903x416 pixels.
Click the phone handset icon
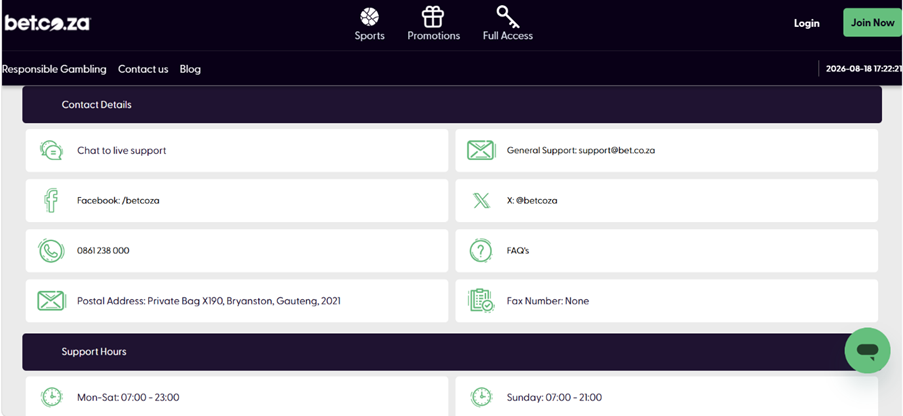pos(51,251)
